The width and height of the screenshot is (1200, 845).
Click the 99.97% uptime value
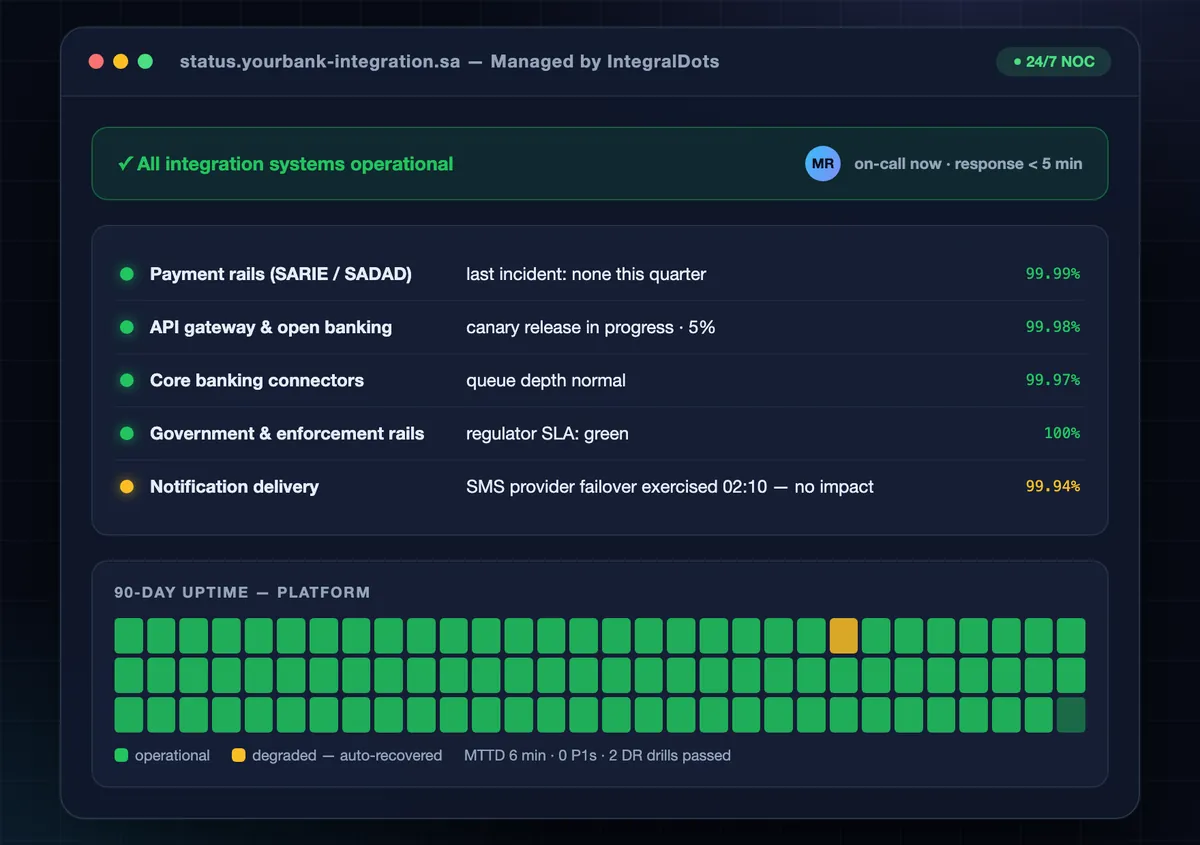pyautogui.click(x=1053, y=380)
